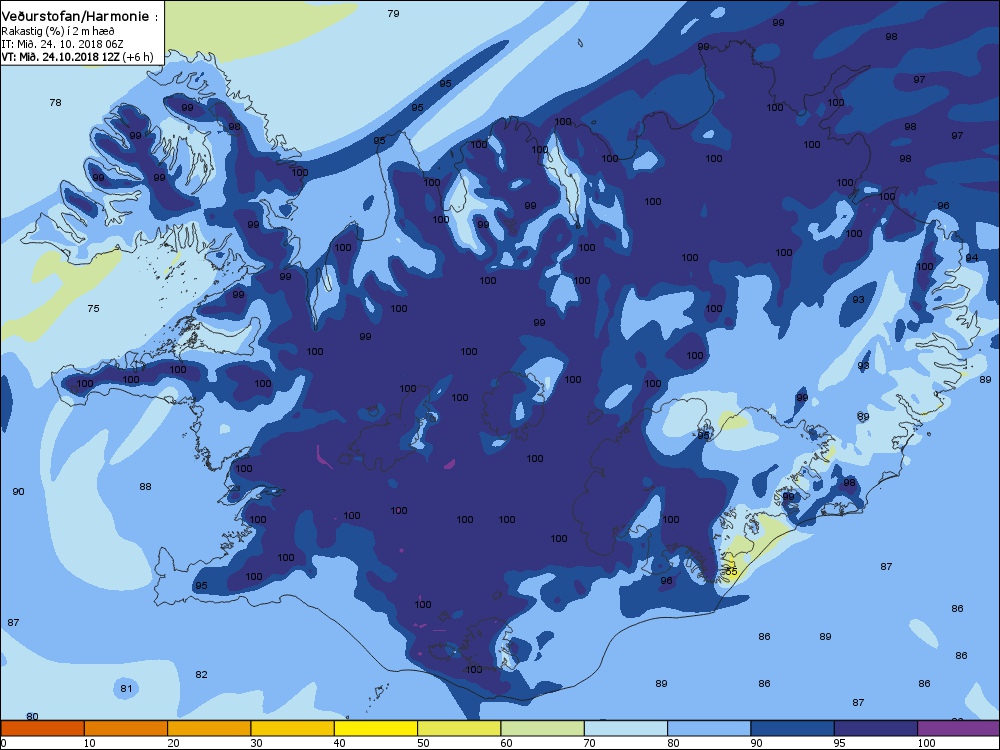
Task: Click the 88 humidity value offshore
Action: click(145, 487)
